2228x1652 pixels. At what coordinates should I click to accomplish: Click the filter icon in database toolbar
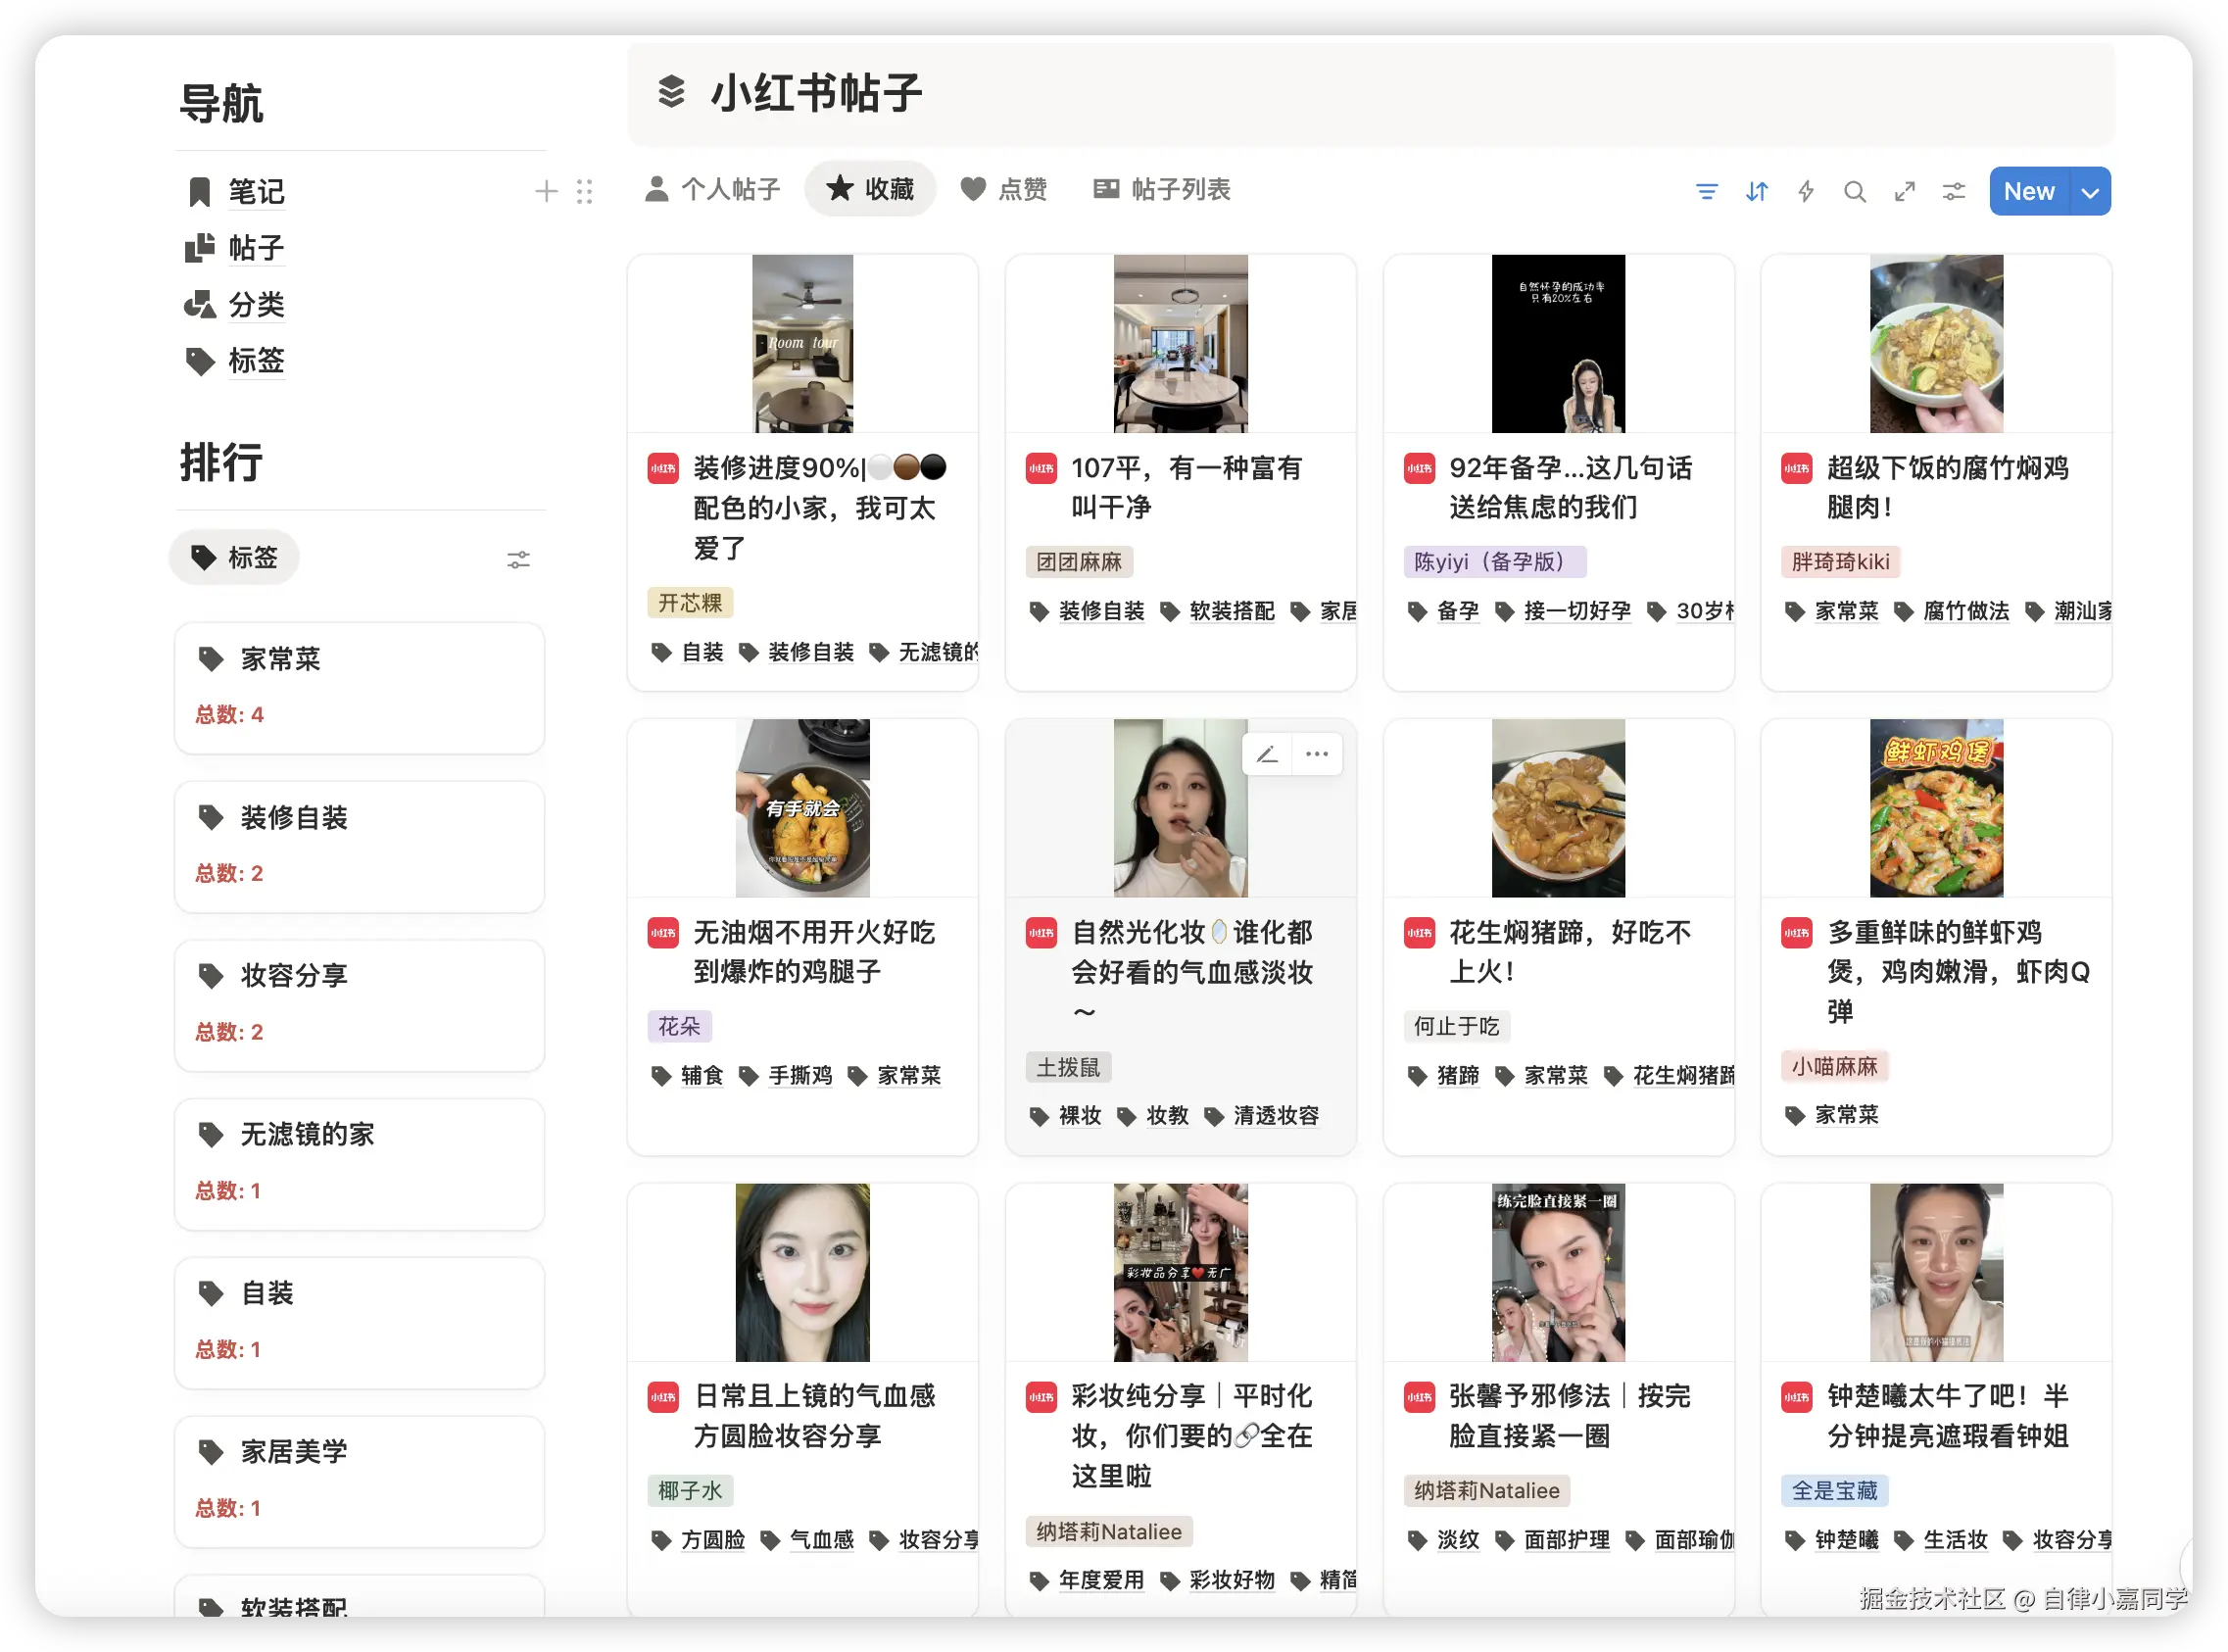click(x=1706, y=191)
